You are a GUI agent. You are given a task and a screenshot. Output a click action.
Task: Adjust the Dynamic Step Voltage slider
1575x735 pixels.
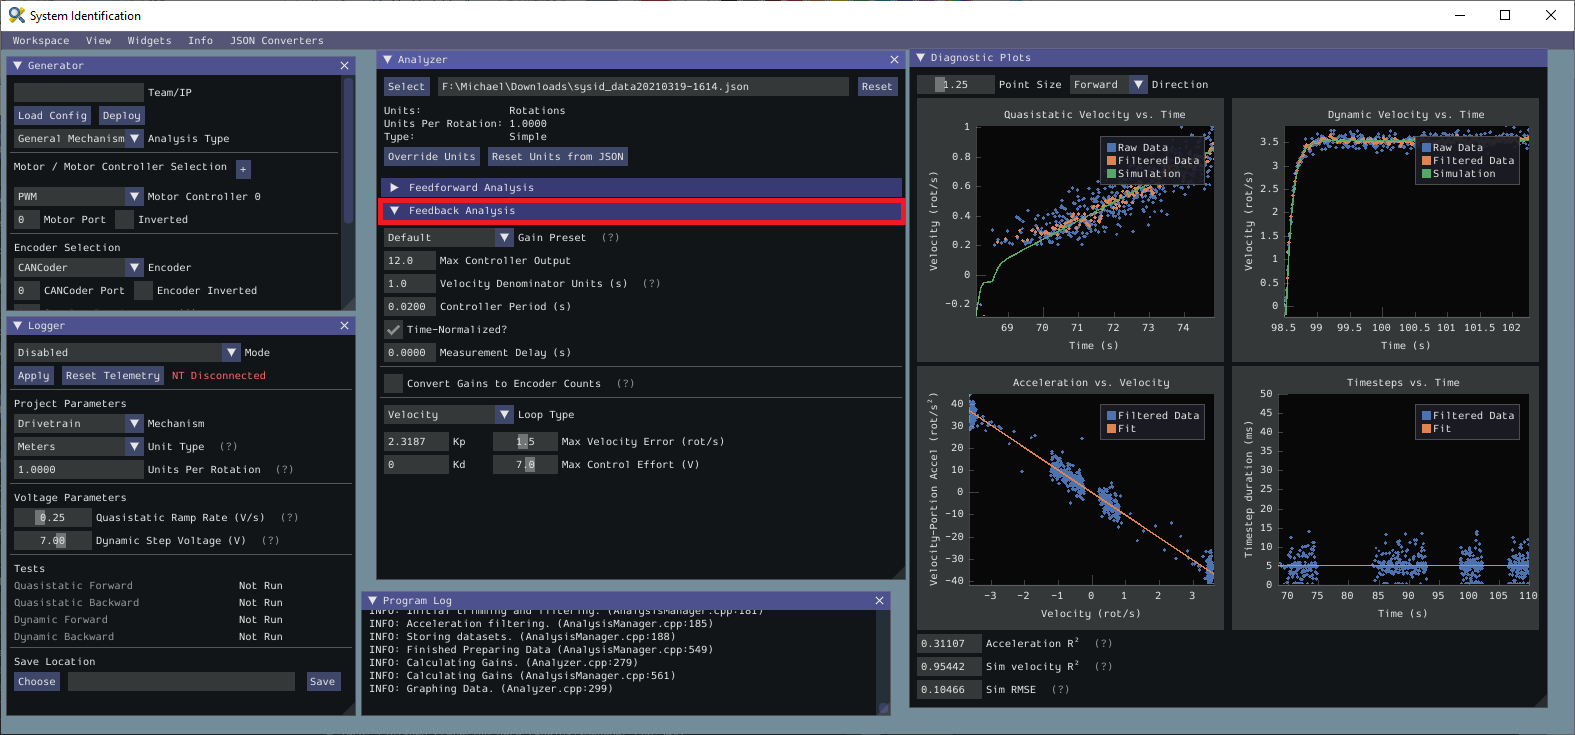point(52,541)
